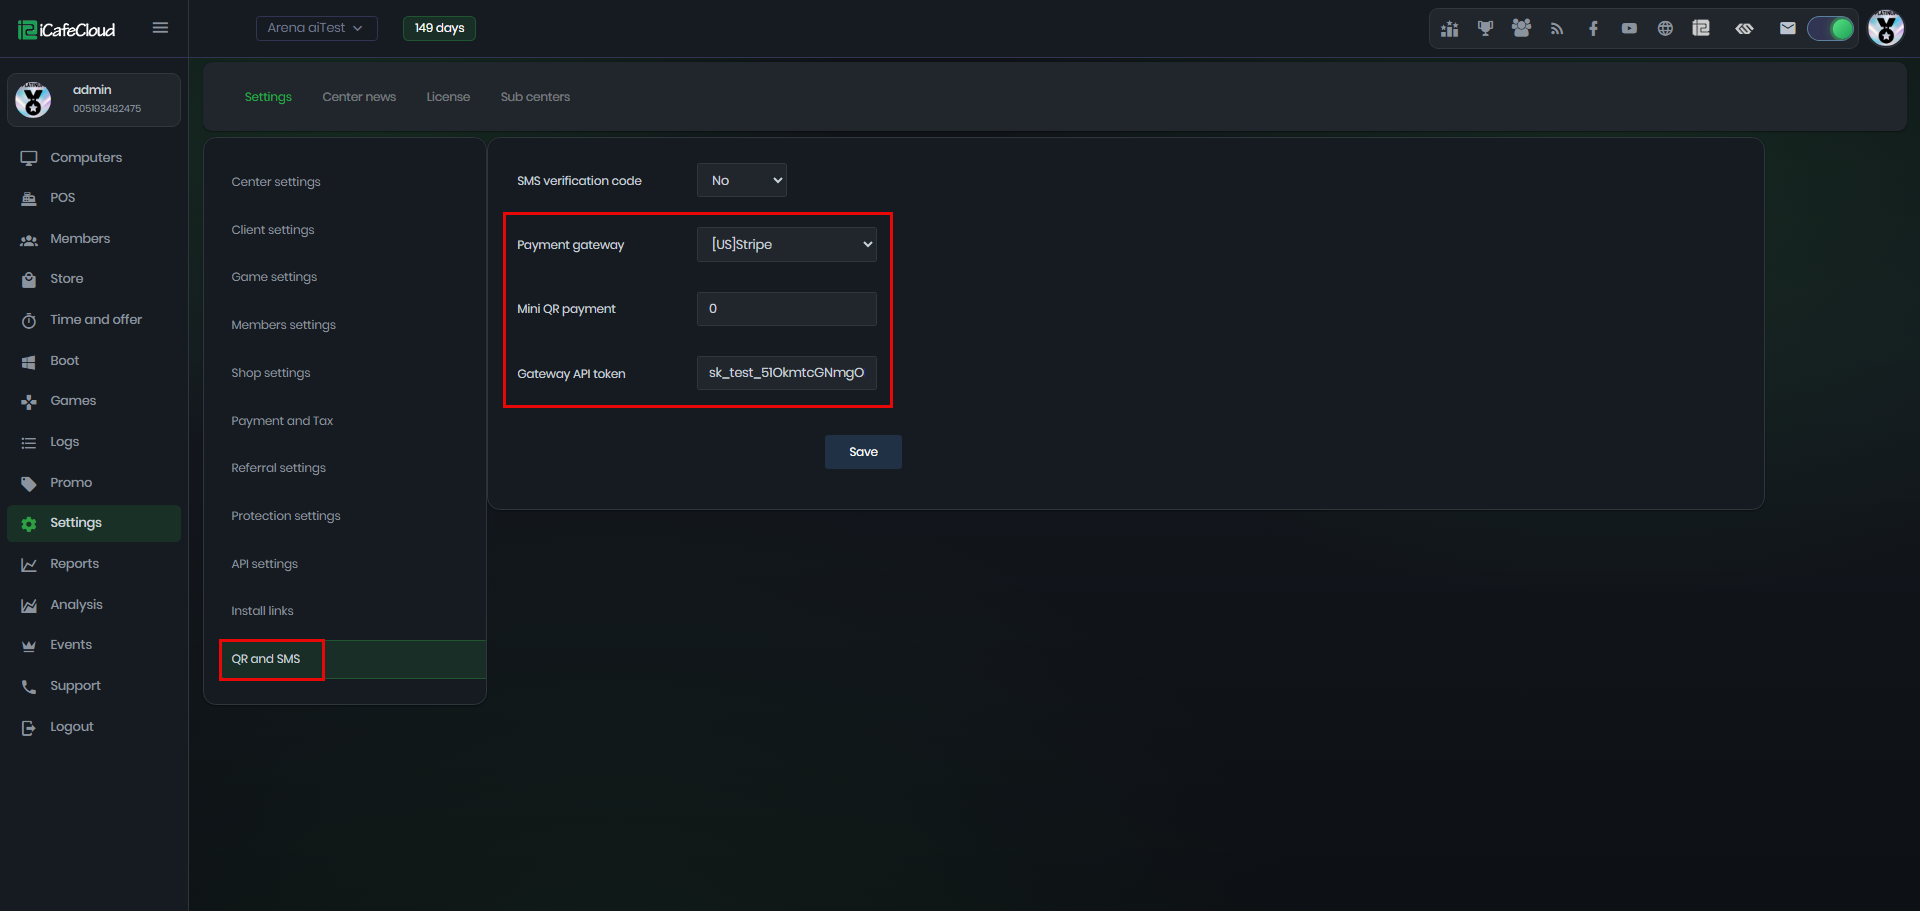Image resolution: width=1920 pixels, height=911 pixels.
Task: Open the platinum medal profile avatar at top right
Action: click(1886, 28)
